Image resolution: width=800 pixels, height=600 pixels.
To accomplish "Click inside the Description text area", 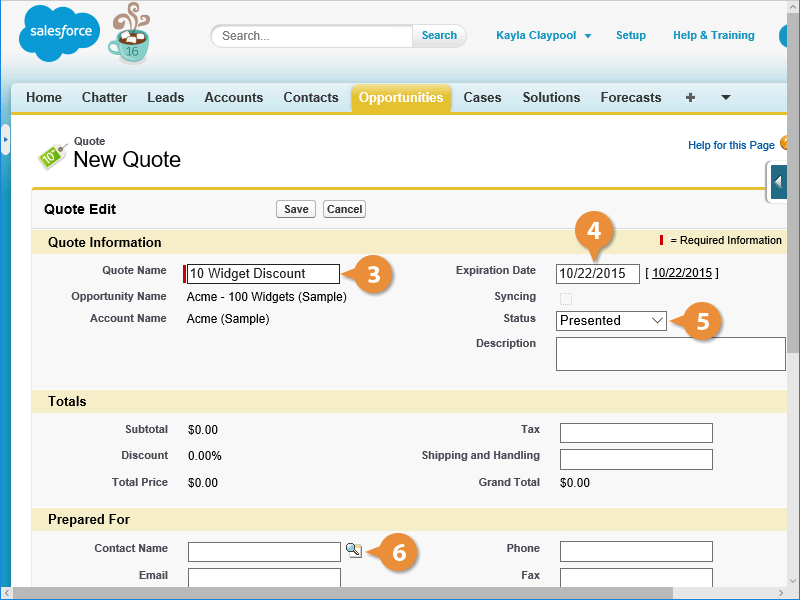I will [670, 354].
